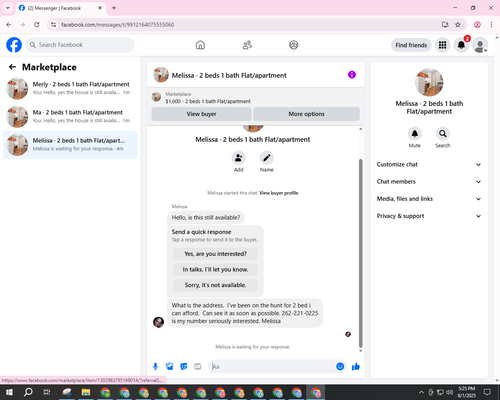This screenshot has width=500, height=400.
Task: Send a thumbs up like
Action: pos(356,367)
